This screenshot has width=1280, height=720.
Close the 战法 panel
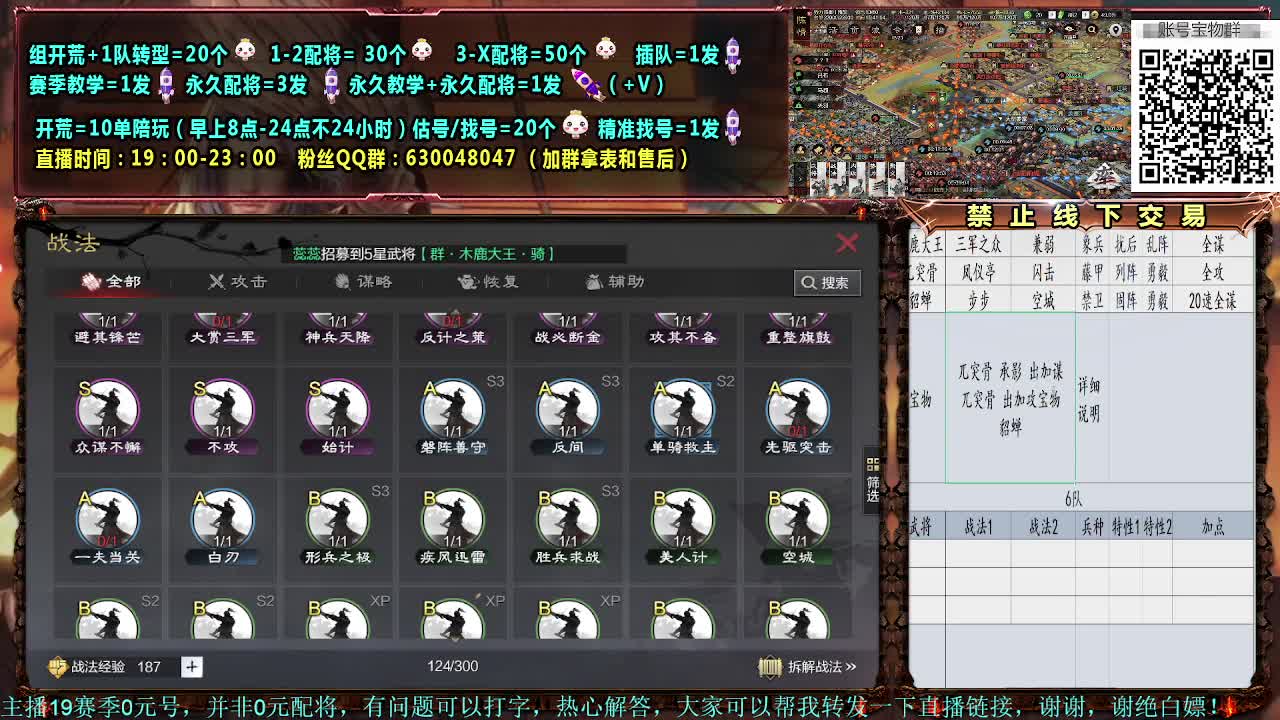pyautogui.click(x=847, y=243)
